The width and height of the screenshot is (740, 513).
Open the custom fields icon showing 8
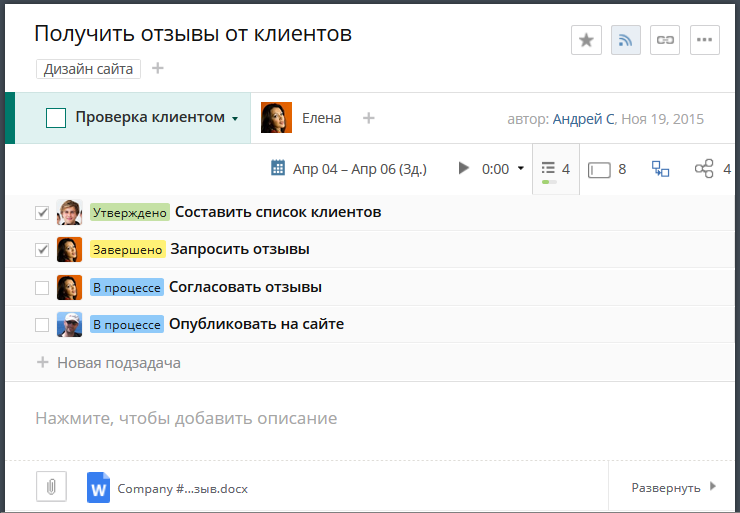(x=607, y=169)
